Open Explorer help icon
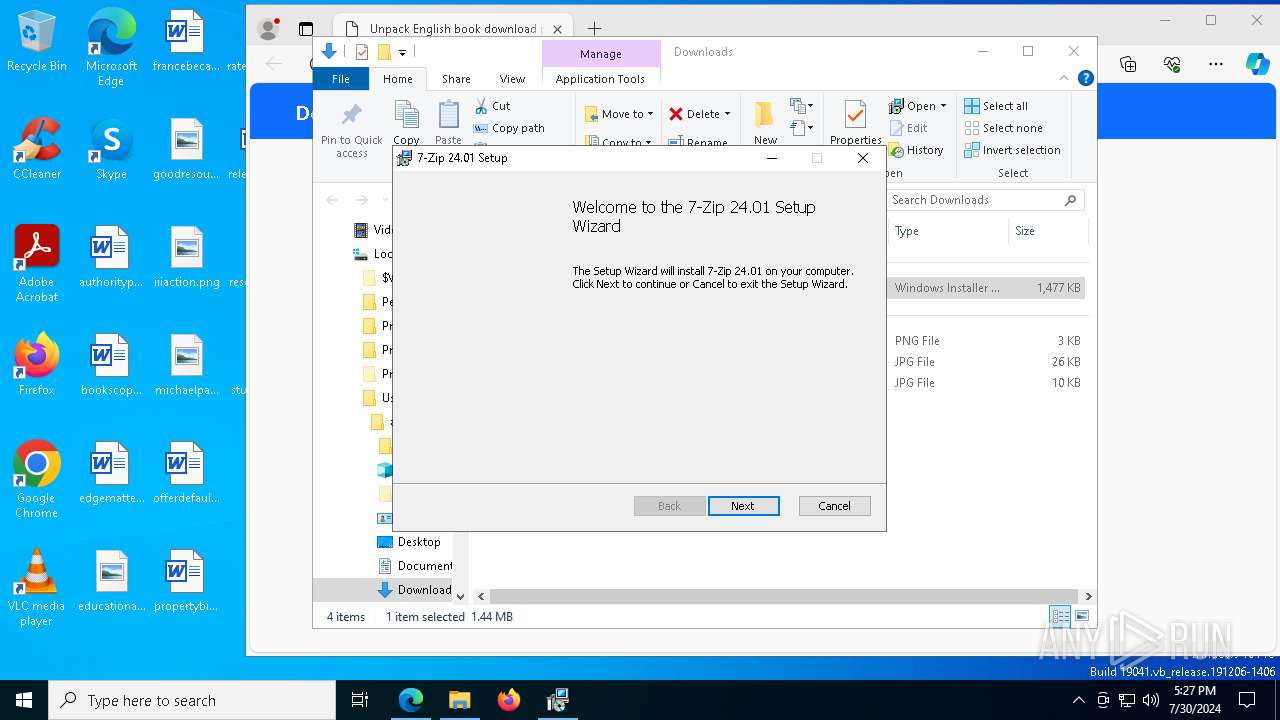The height and width of the screenshot is (720, 1280). (x=1085, y=78)
